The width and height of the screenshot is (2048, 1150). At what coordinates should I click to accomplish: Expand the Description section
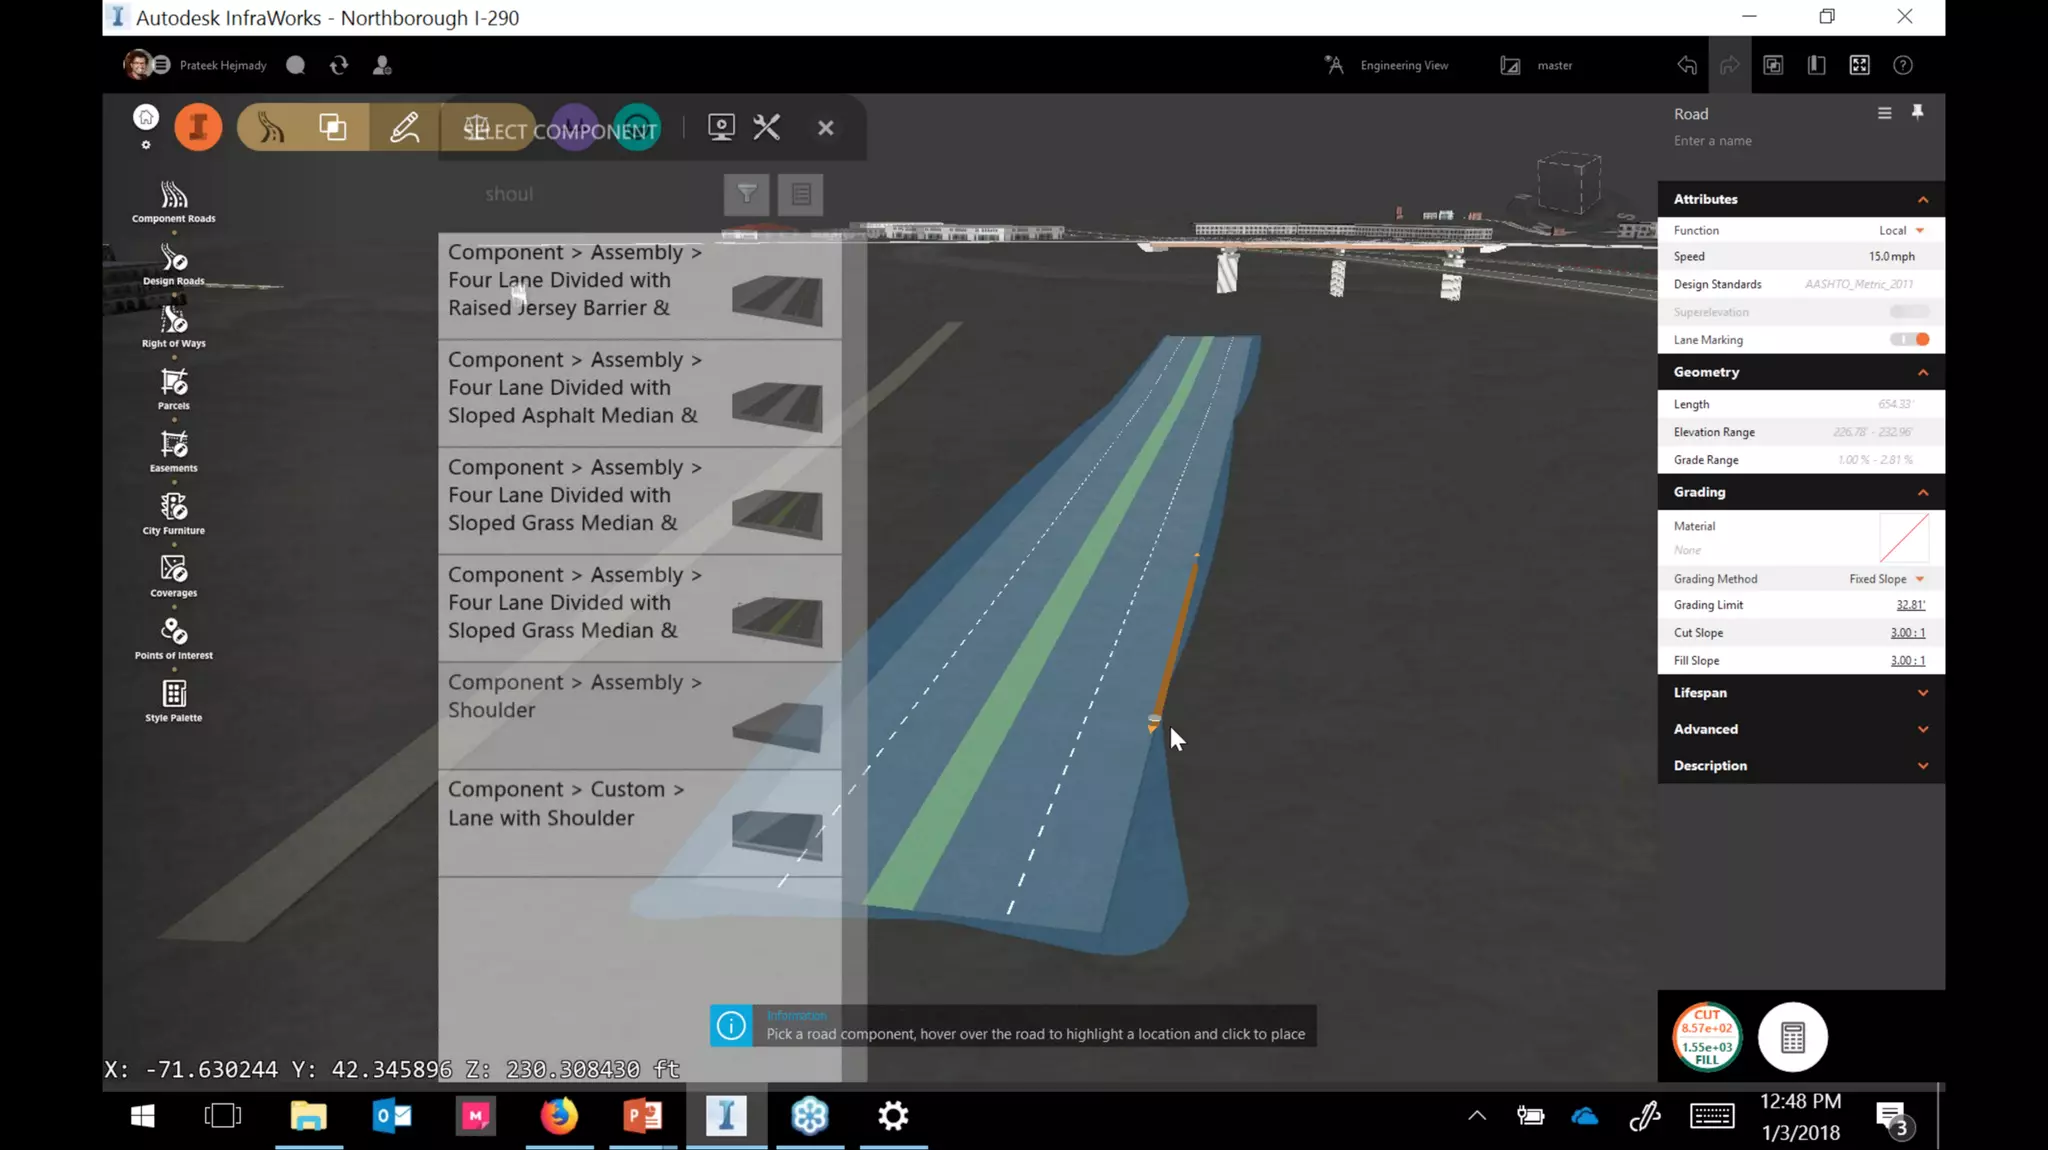pos(1923,766)
